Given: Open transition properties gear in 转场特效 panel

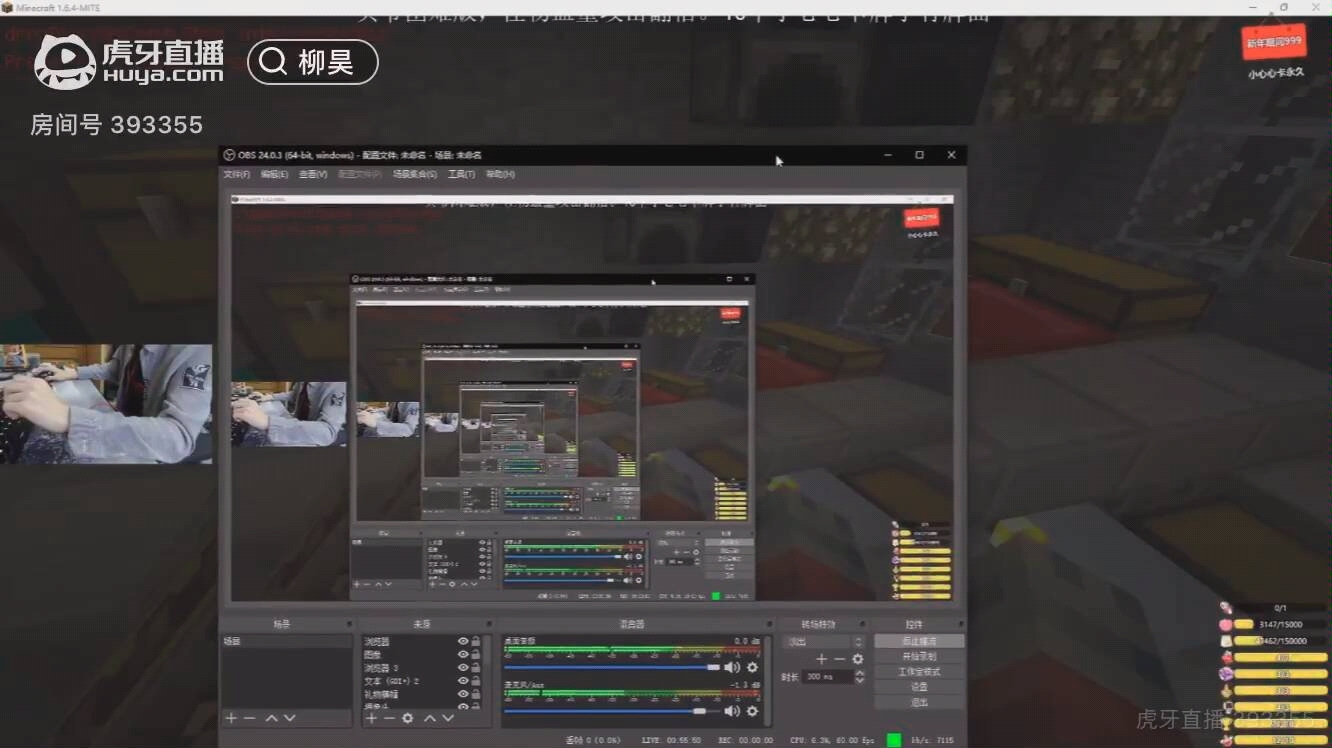Looking at the screenshot, I should point(857,658).
